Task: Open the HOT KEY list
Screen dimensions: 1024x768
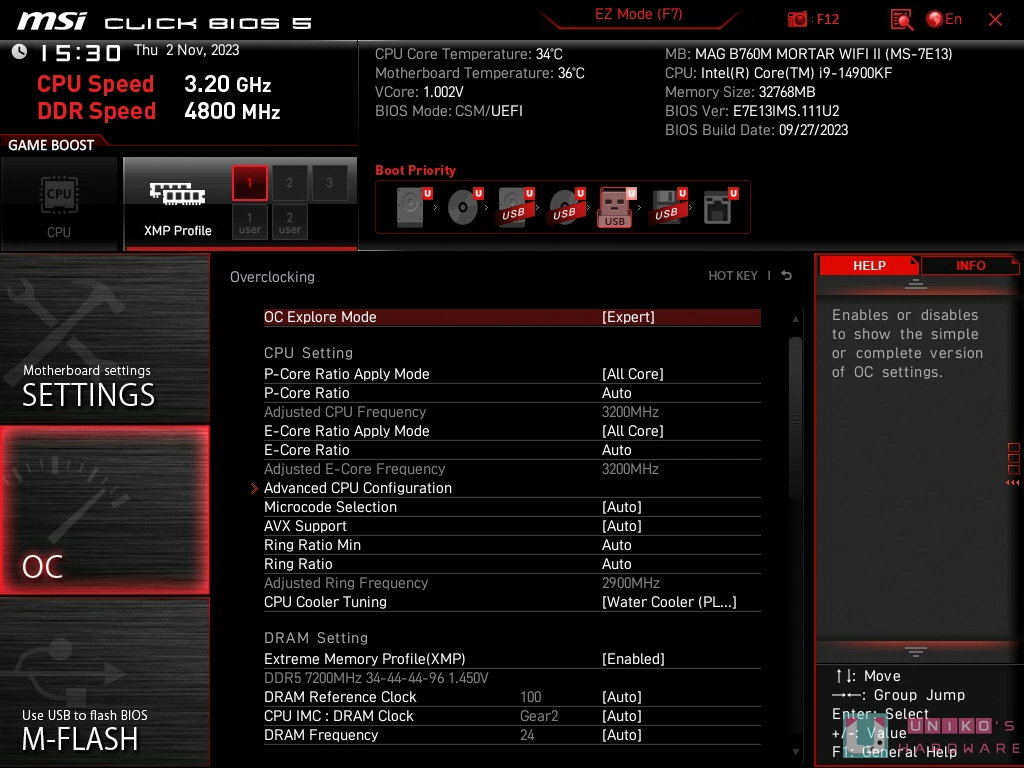Action: pos(733,276)
